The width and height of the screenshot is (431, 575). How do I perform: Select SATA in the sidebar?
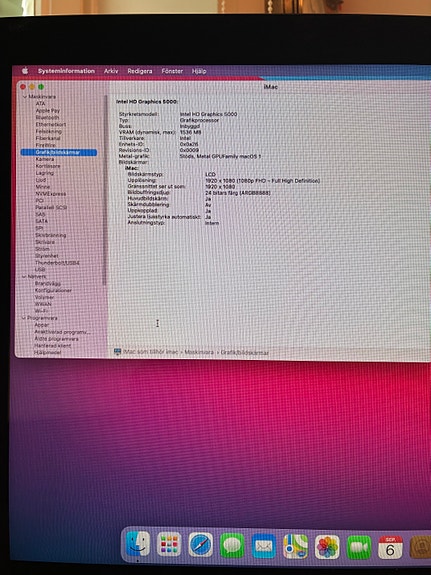coord(41,221)
